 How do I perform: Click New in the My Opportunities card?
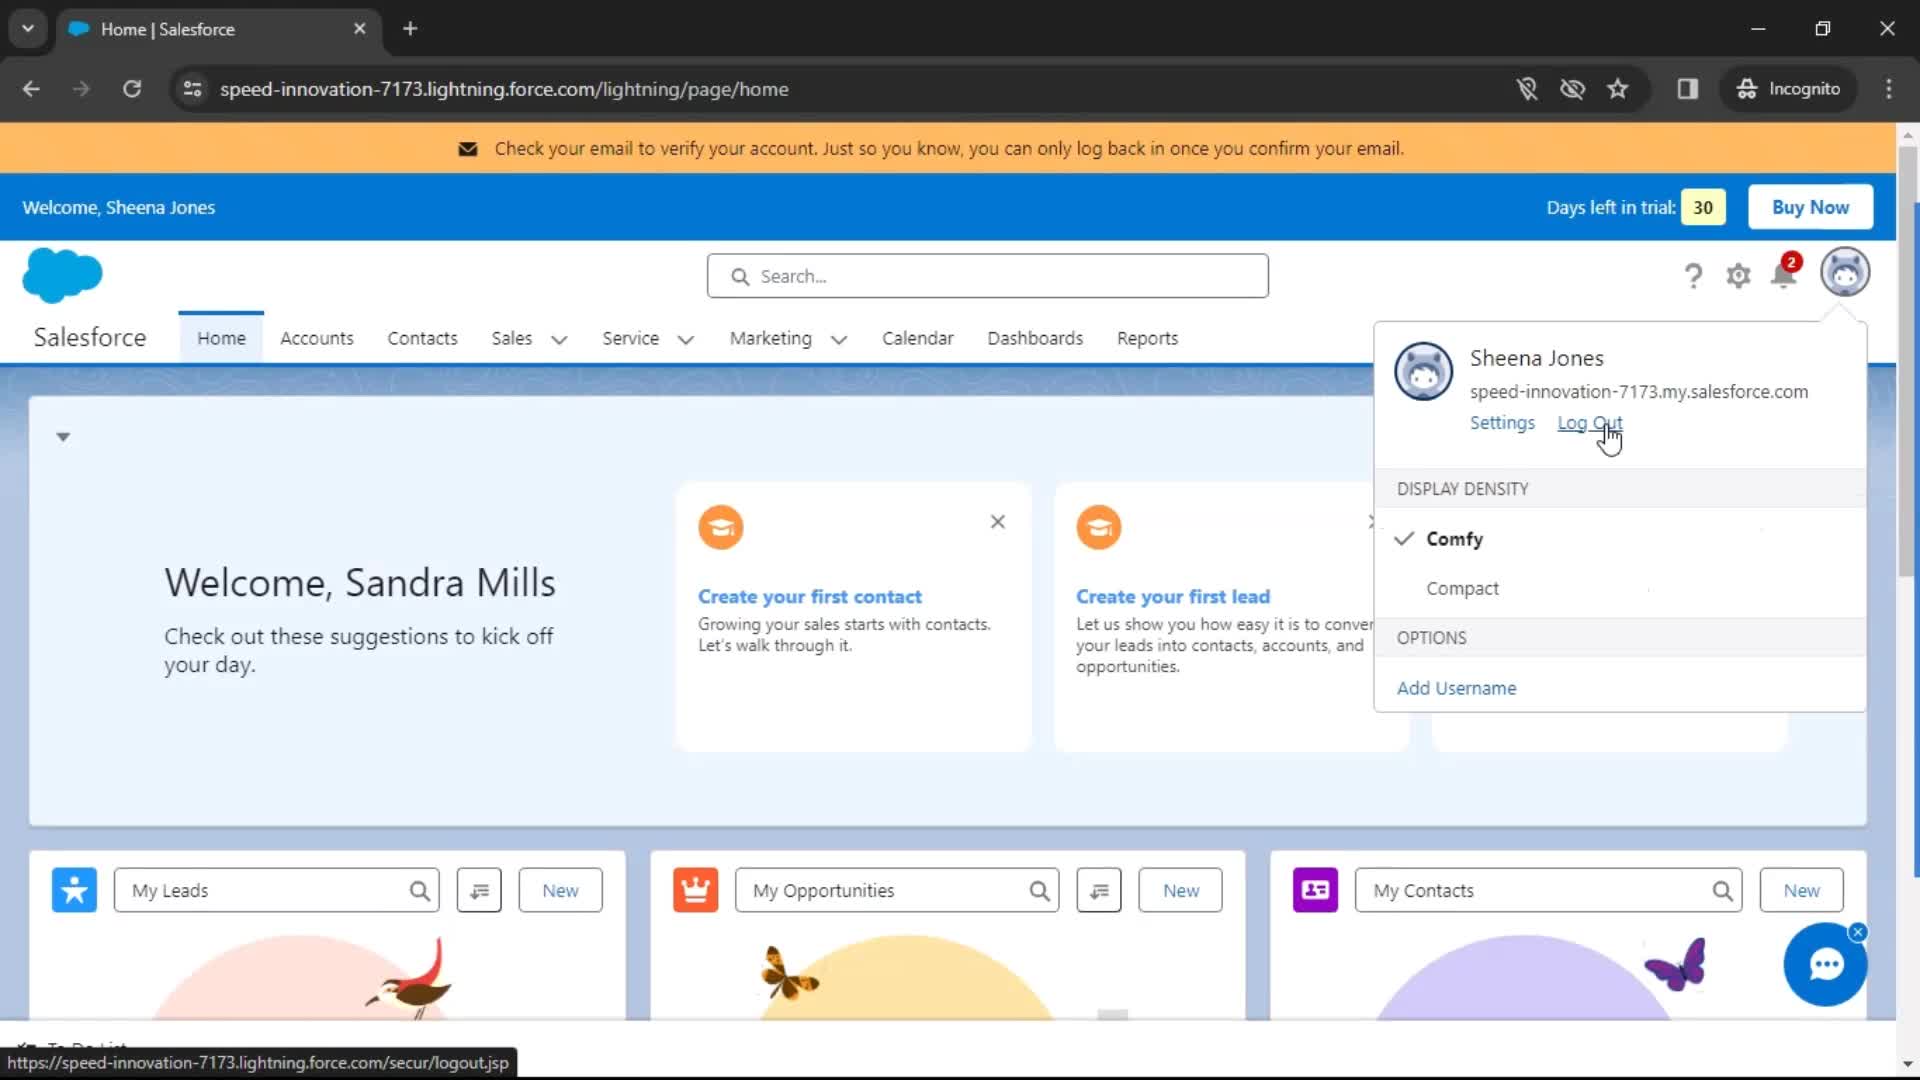pyautogui.click(x=1181, y=890)
